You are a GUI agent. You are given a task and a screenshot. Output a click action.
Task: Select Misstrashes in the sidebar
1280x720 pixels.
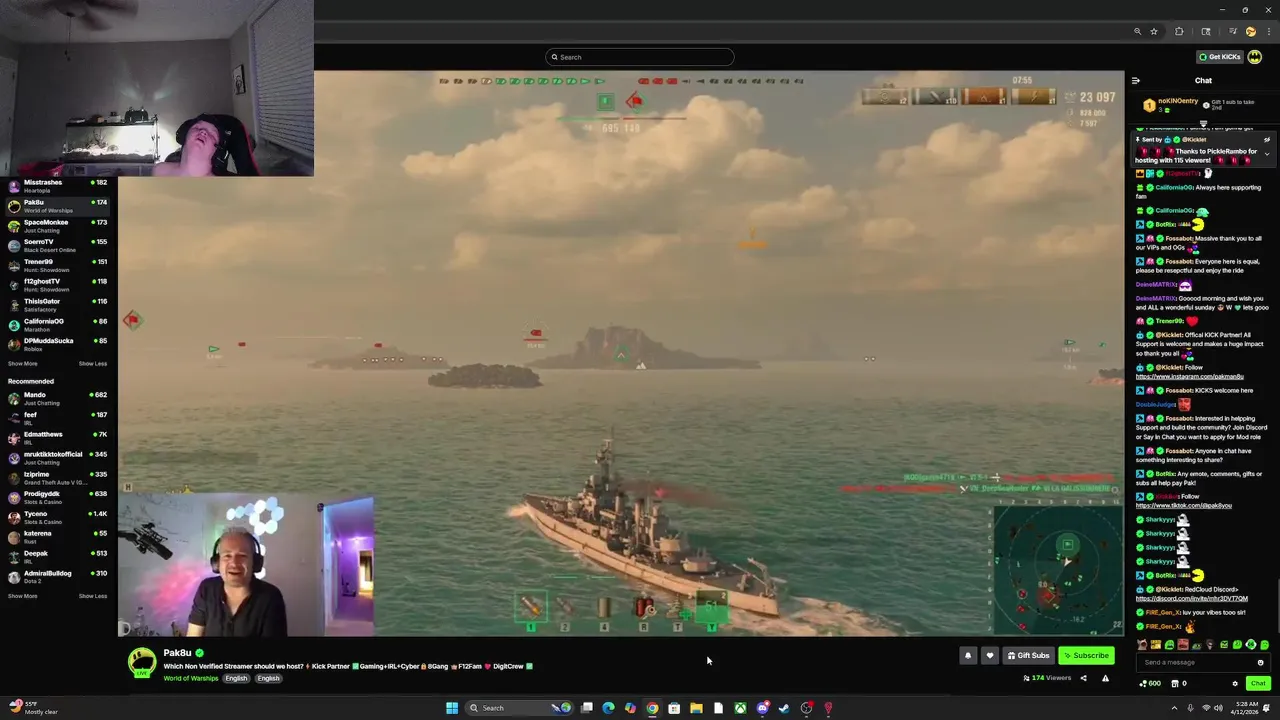point(58,186)
